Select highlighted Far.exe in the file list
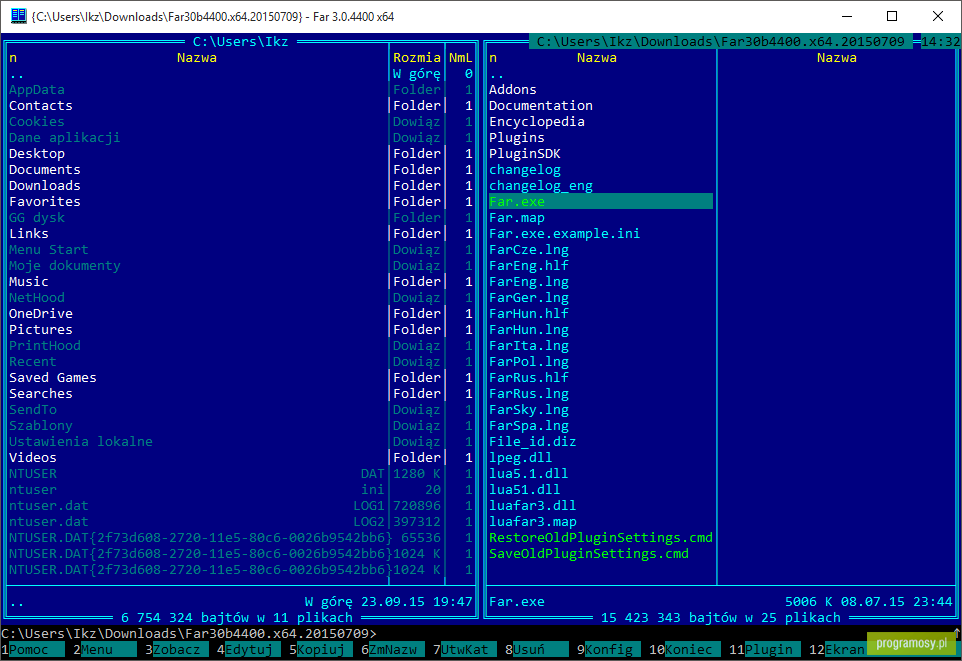This screenshot has height=661, width=962. pos(601,201)
